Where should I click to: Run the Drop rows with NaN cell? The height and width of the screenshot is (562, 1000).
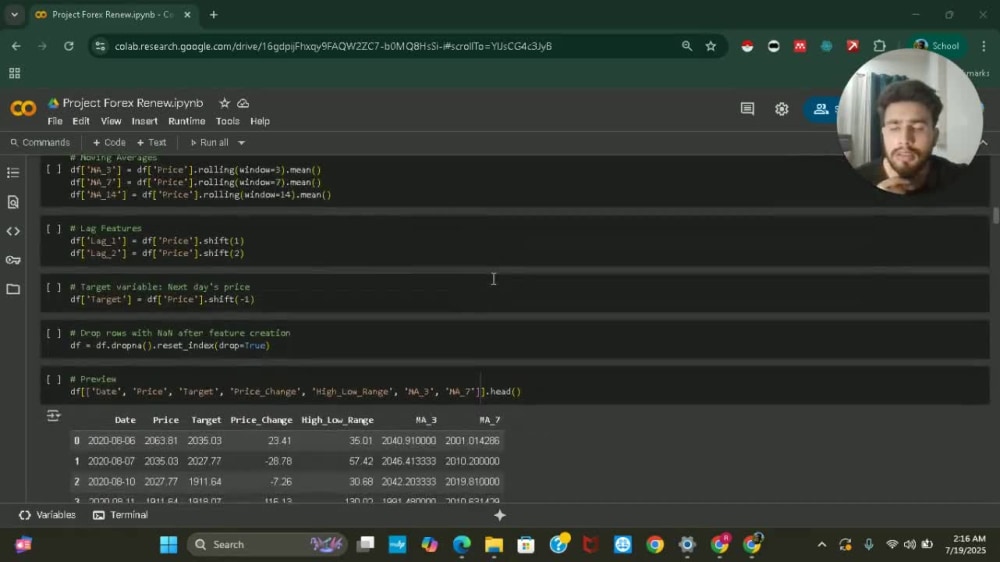click(54, 333)
